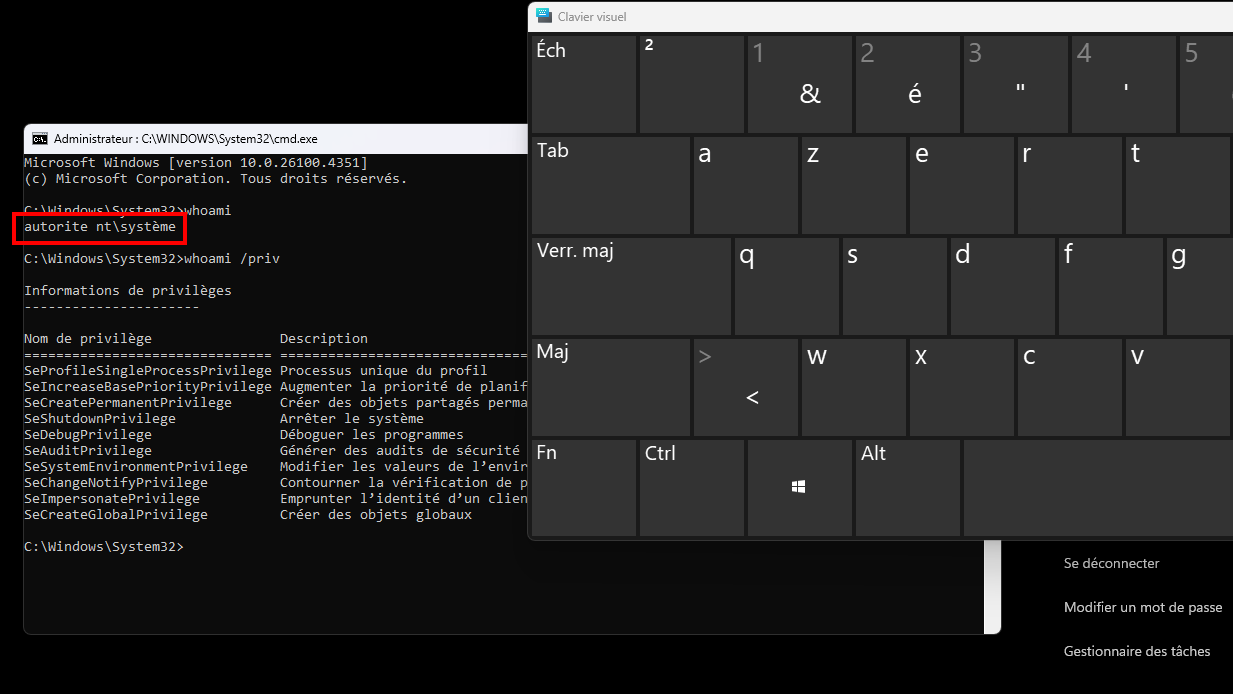The image size is (1233, 694).
Task: Toggle the Fn key
Action: (x=583, y=487)
